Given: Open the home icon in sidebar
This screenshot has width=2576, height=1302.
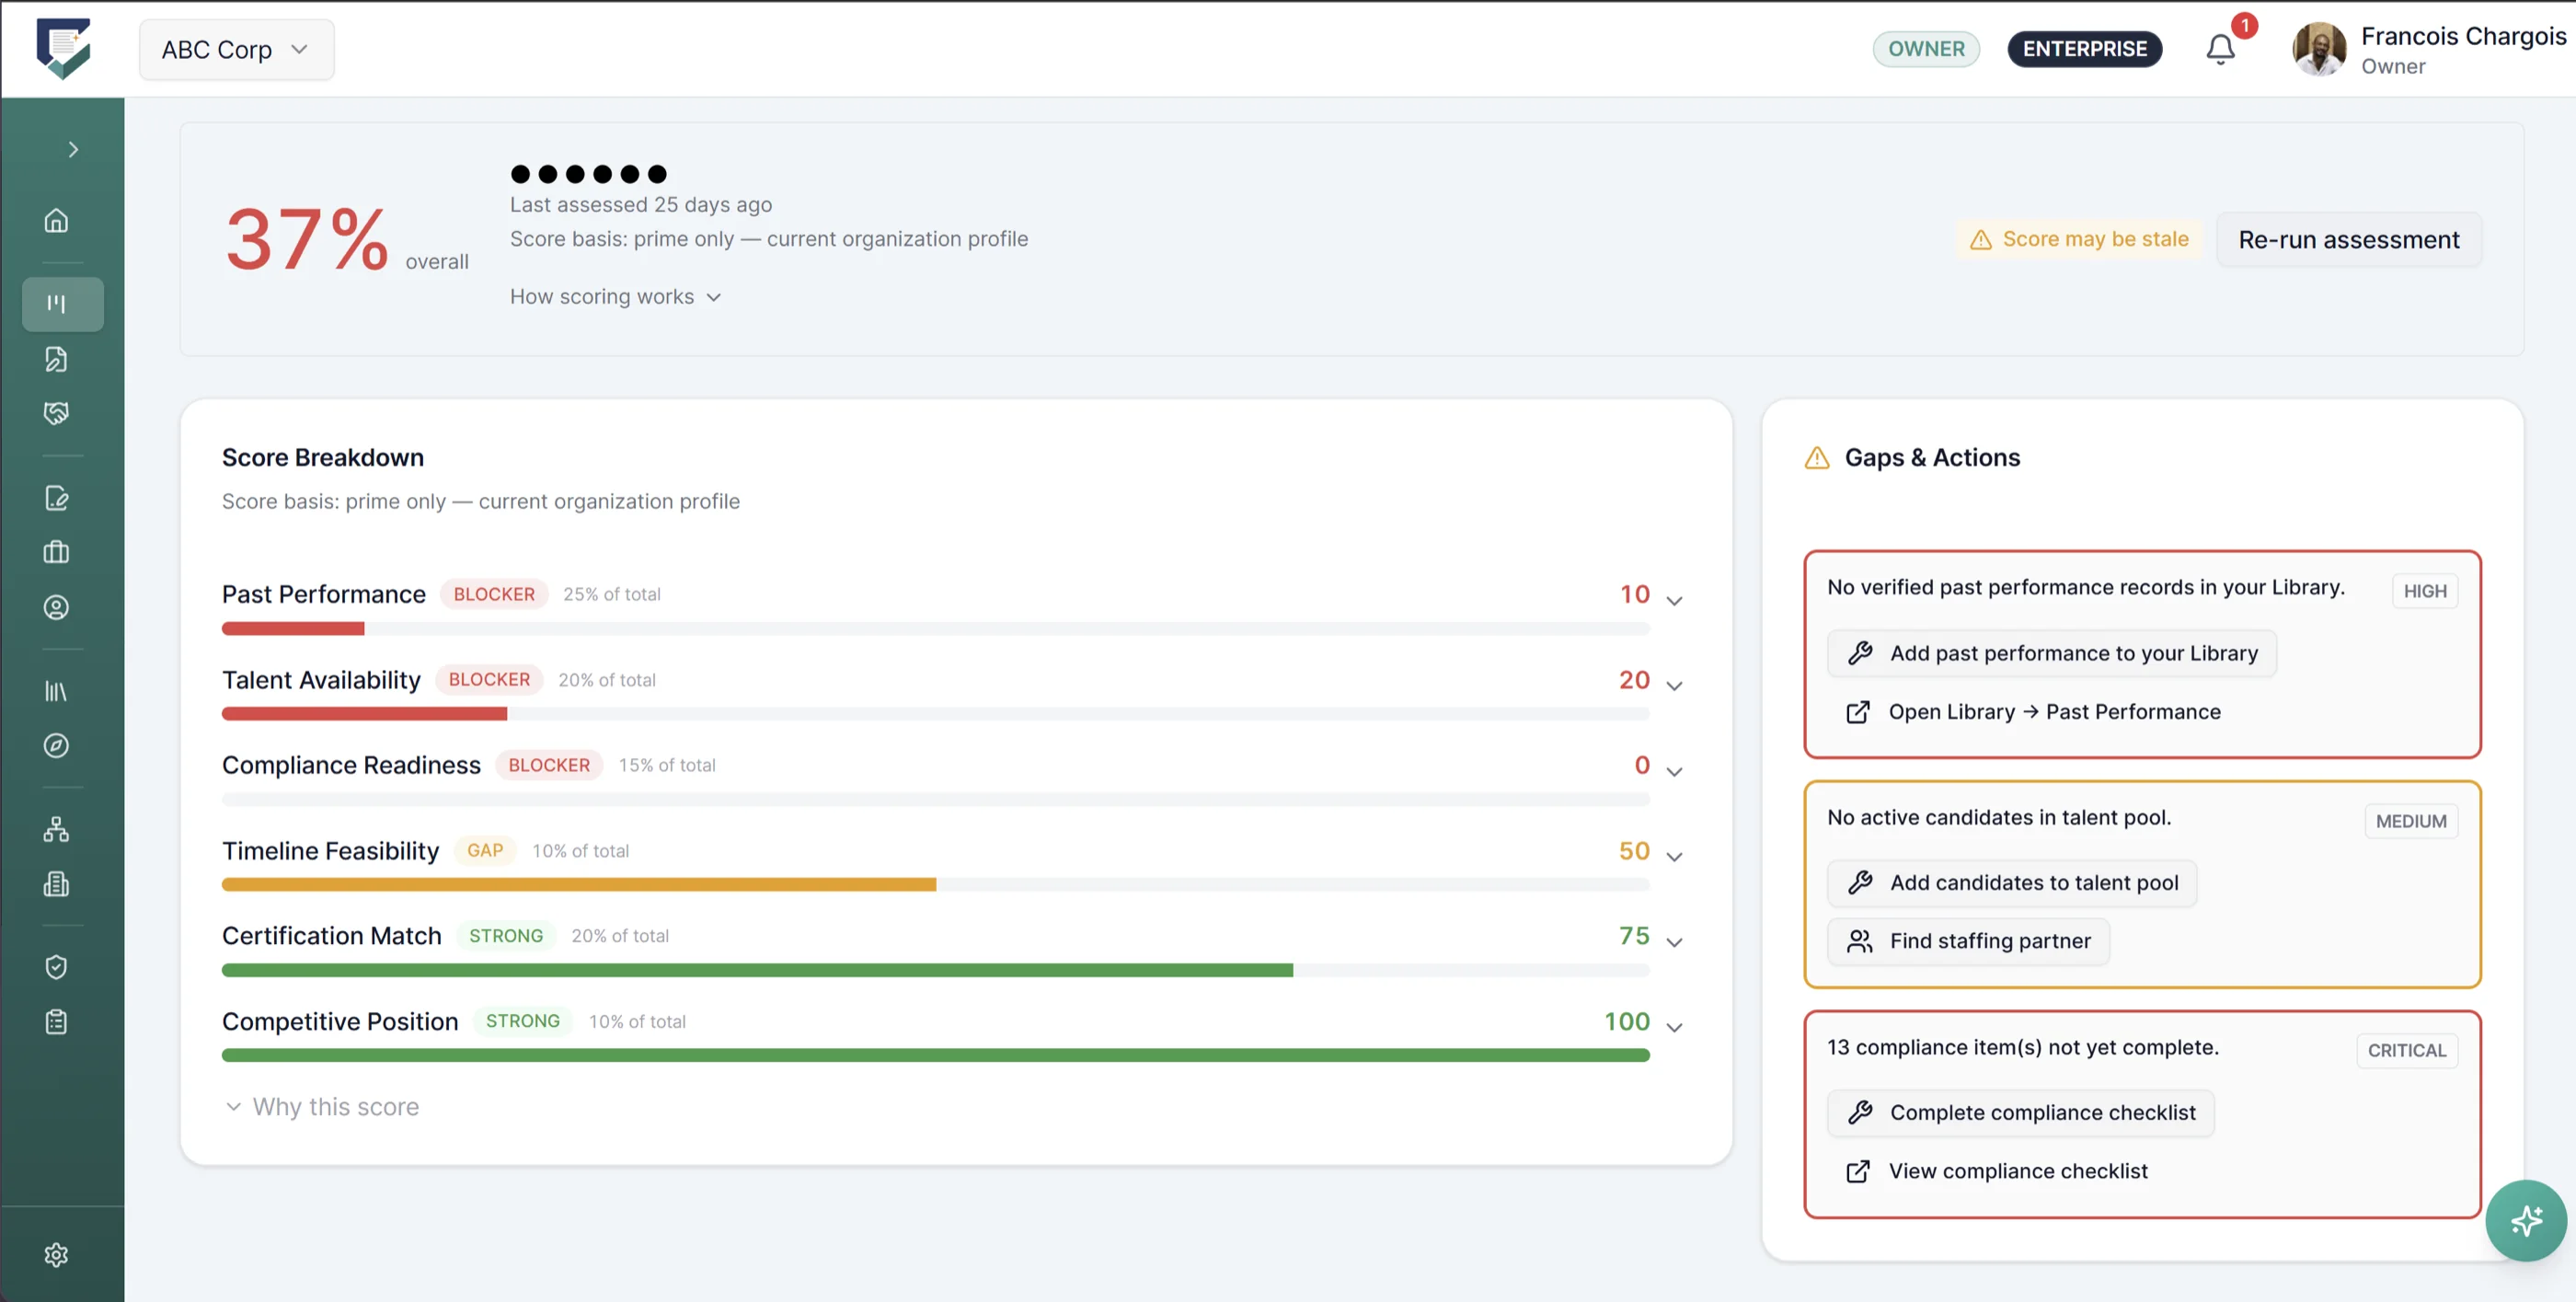Looking at the screenshot, I should (56, 220).
